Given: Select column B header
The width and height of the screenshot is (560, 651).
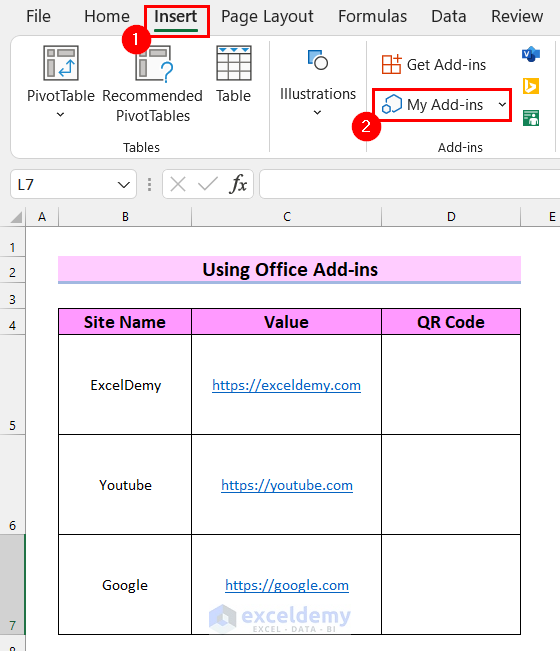Looking at the screenshot, I should [125, 217].
